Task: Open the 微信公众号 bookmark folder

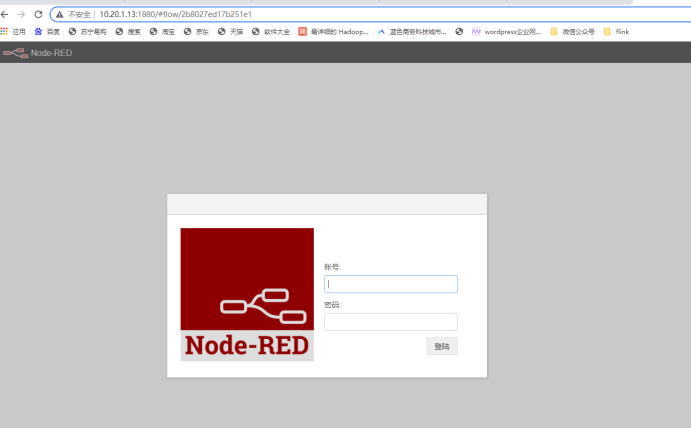Action: [x=572, y=31]
